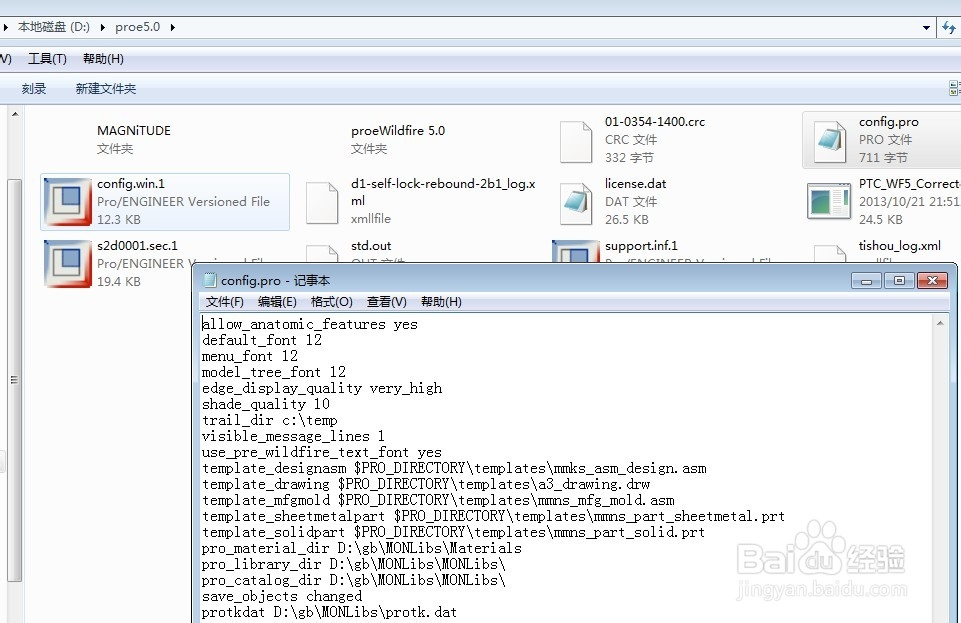This screenshot has height=623, width=961.
Task: Click the template_designasm line
Action: click(x=454, y=468)
